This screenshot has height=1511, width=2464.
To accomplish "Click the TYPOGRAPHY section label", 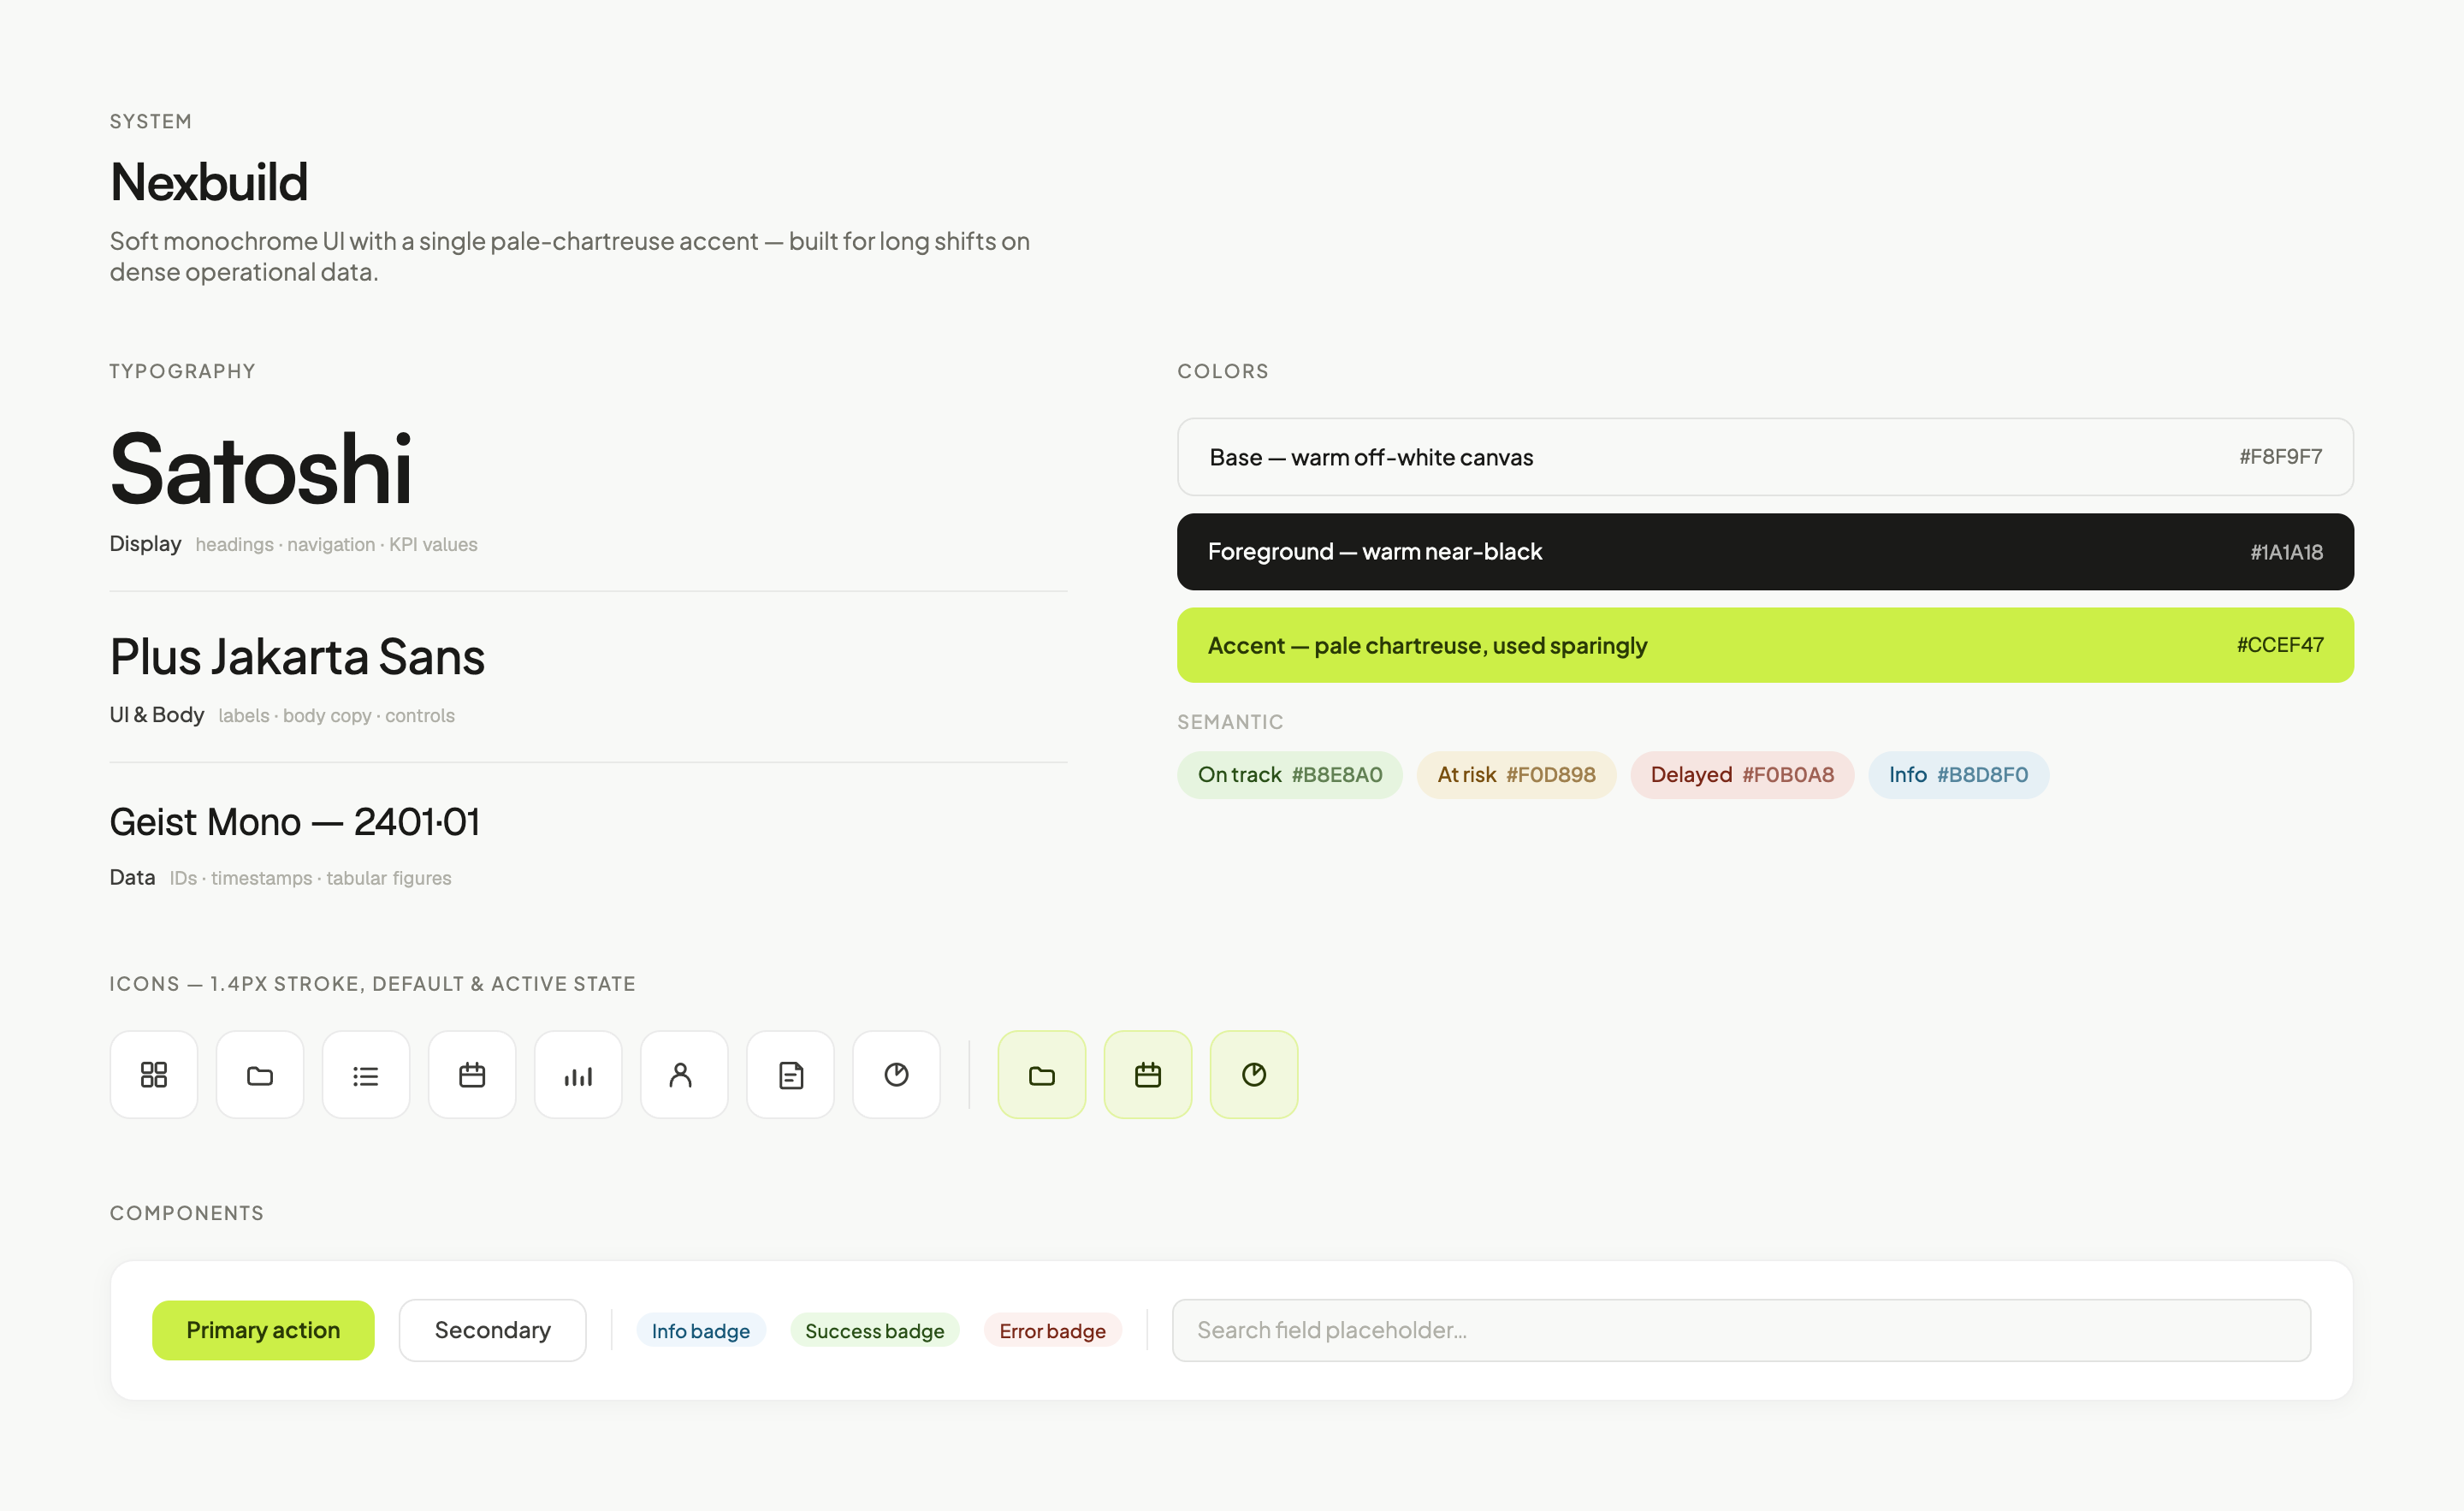I will 183,371.
